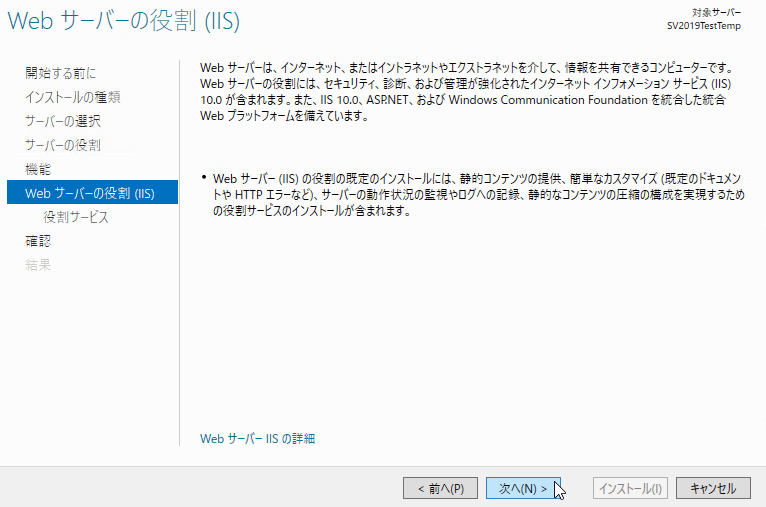This screenshot has width=766, height=507.
Task: Click the Web サーバーの役割 (IIS) page title
Action: click(x=124, y=21)
